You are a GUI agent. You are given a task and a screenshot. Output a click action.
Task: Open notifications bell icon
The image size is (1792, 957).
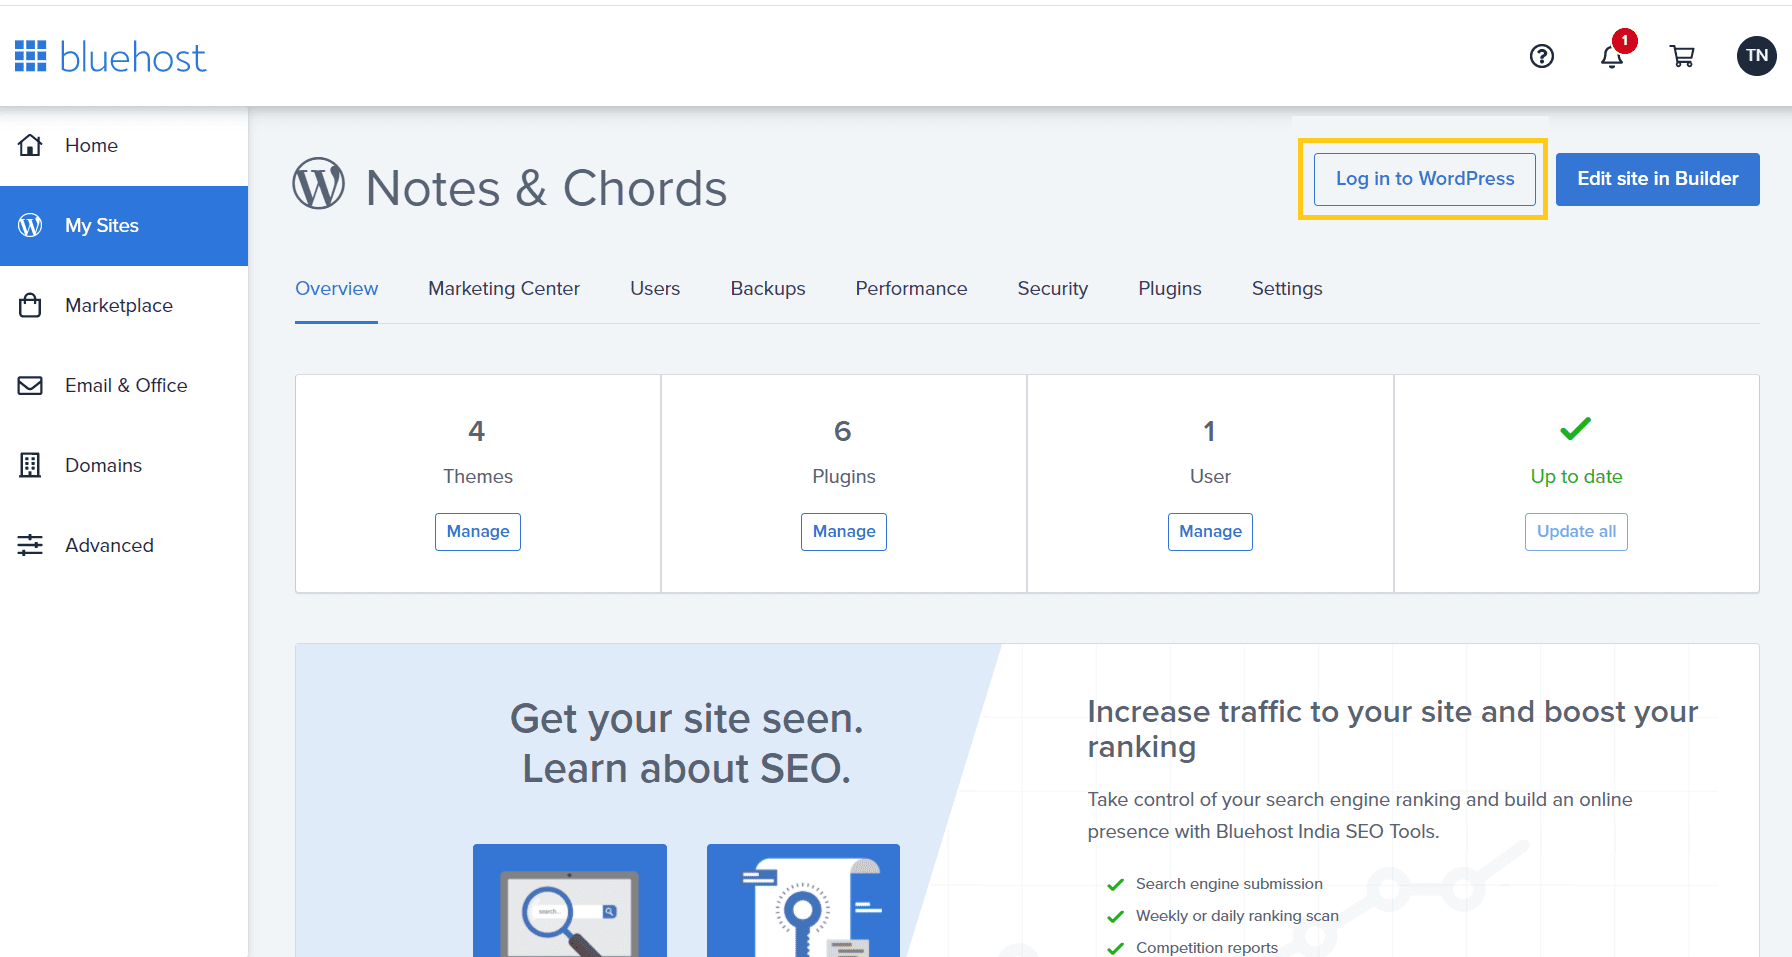(x=1612, y=56)
